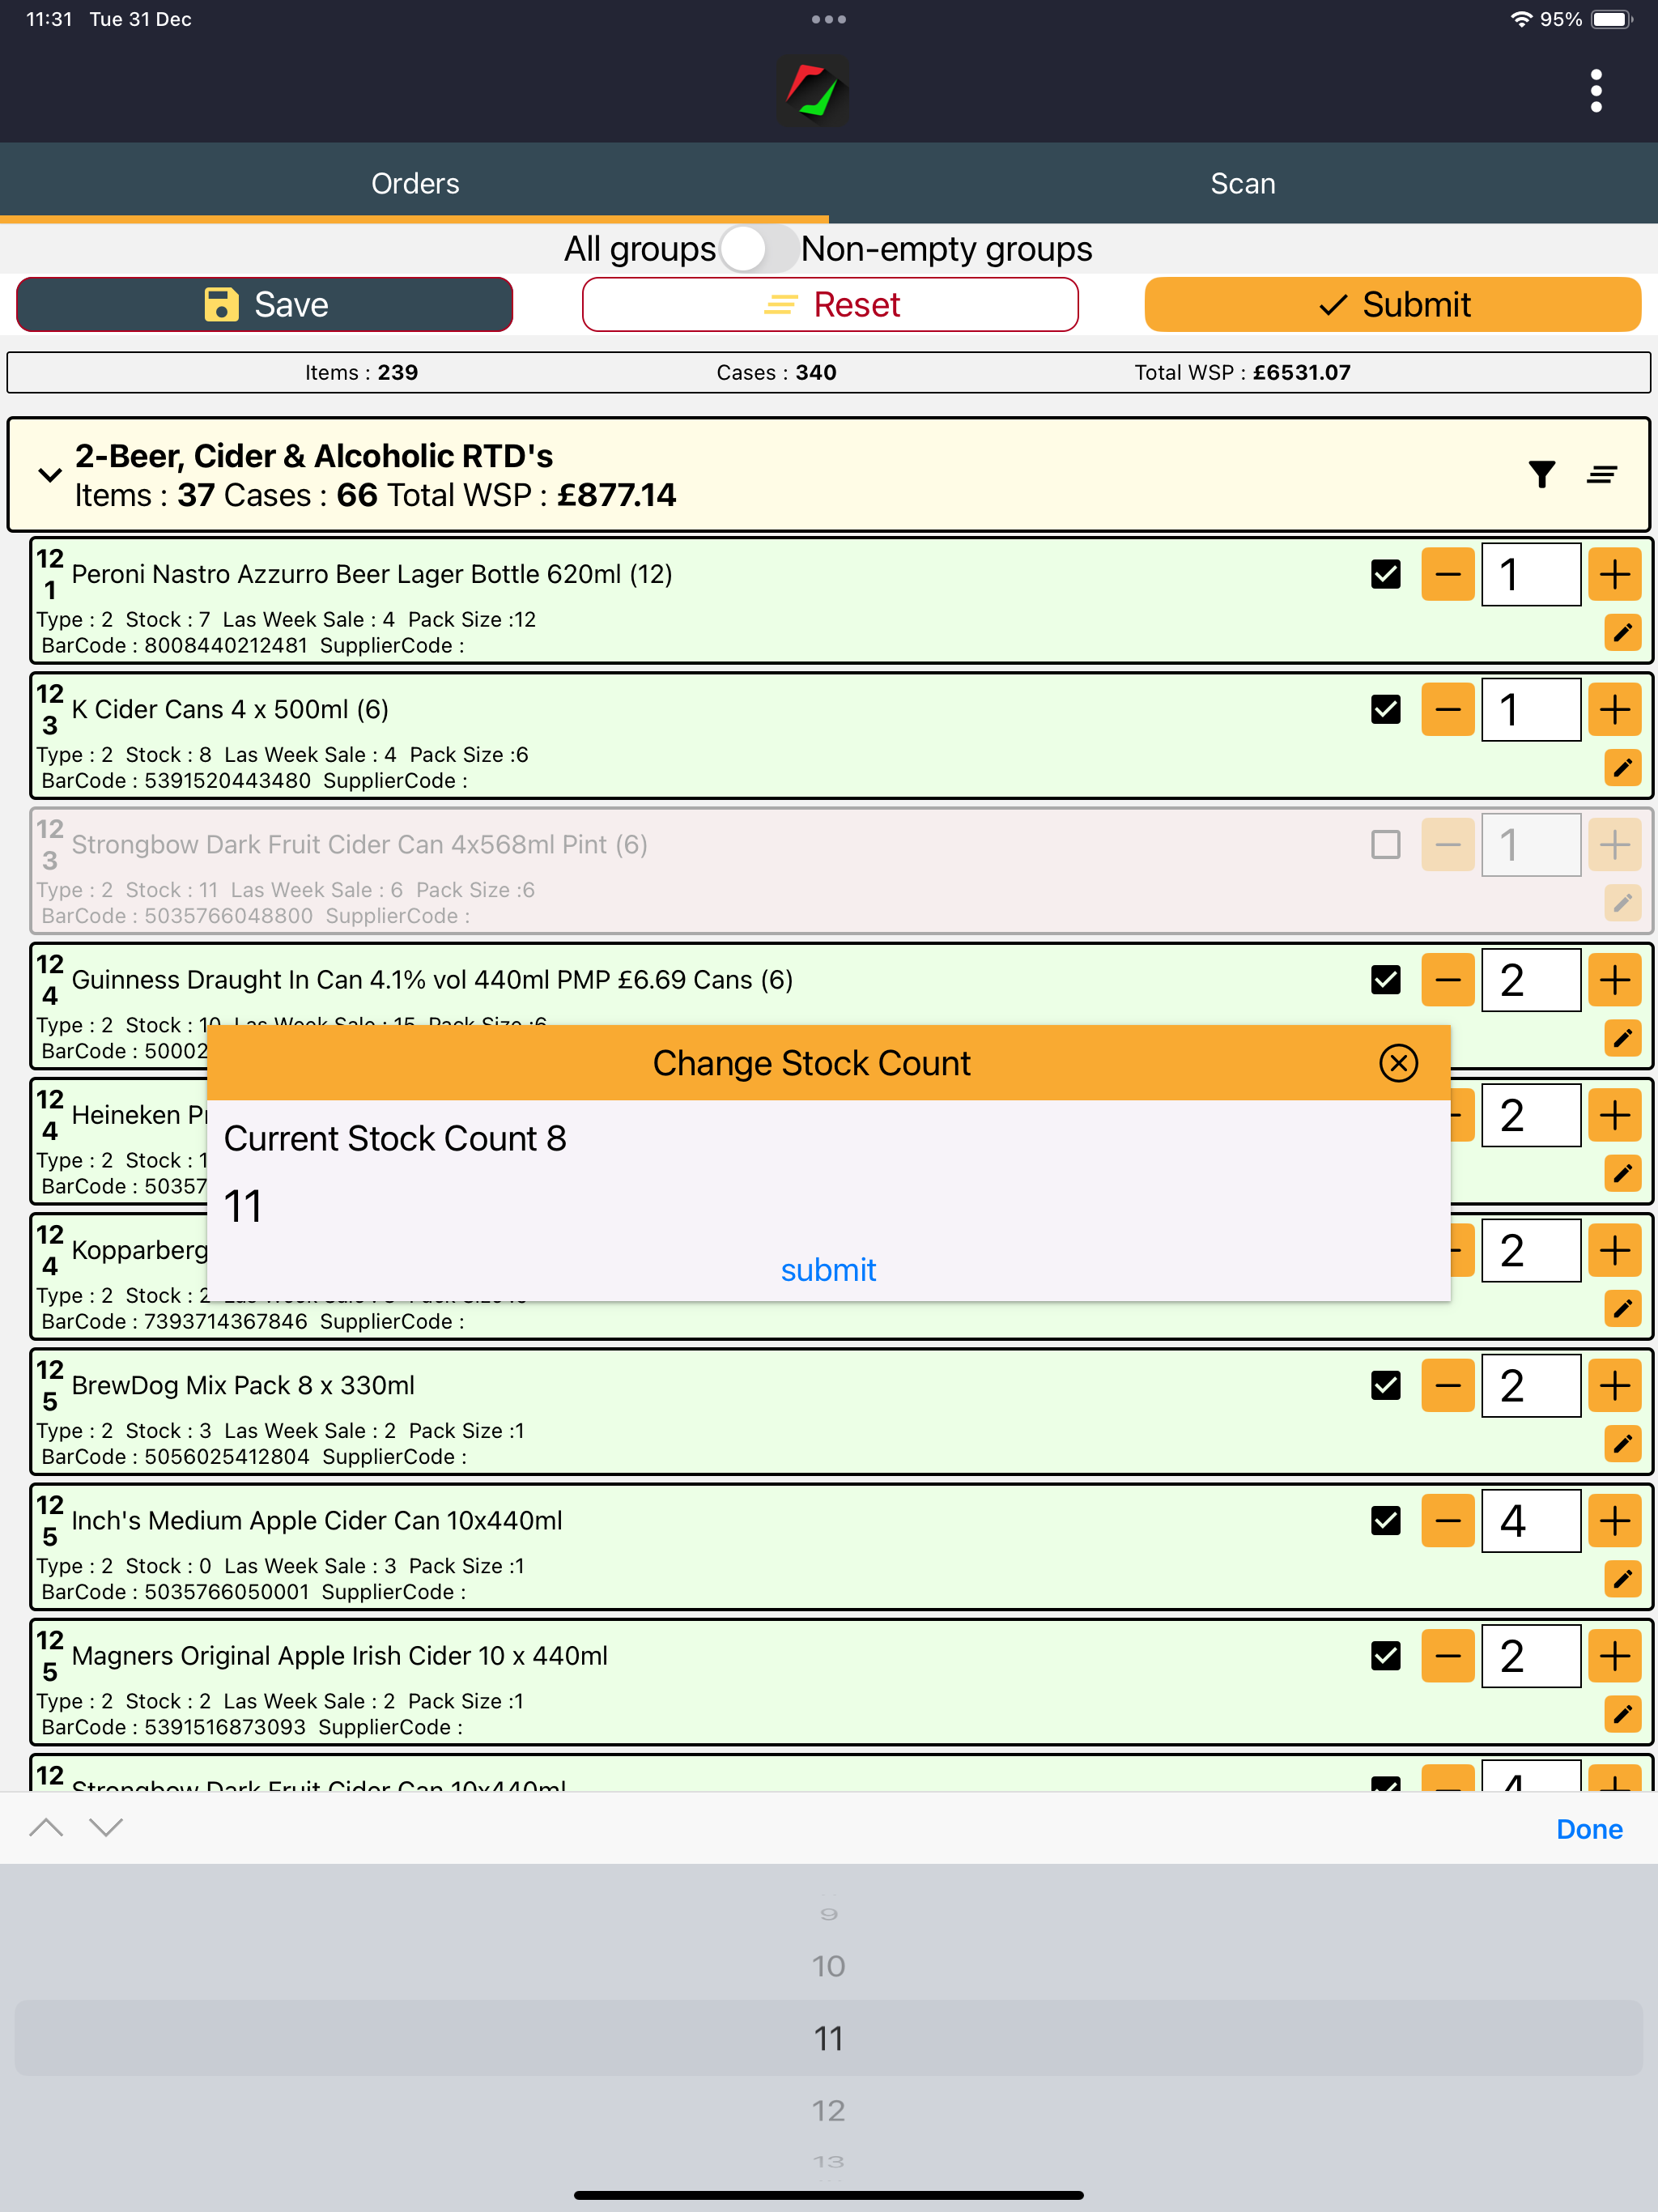Tap the Wi-Fi status icon
The height and width of the screenshot is (2212, 1658).
pos(1520,19)
